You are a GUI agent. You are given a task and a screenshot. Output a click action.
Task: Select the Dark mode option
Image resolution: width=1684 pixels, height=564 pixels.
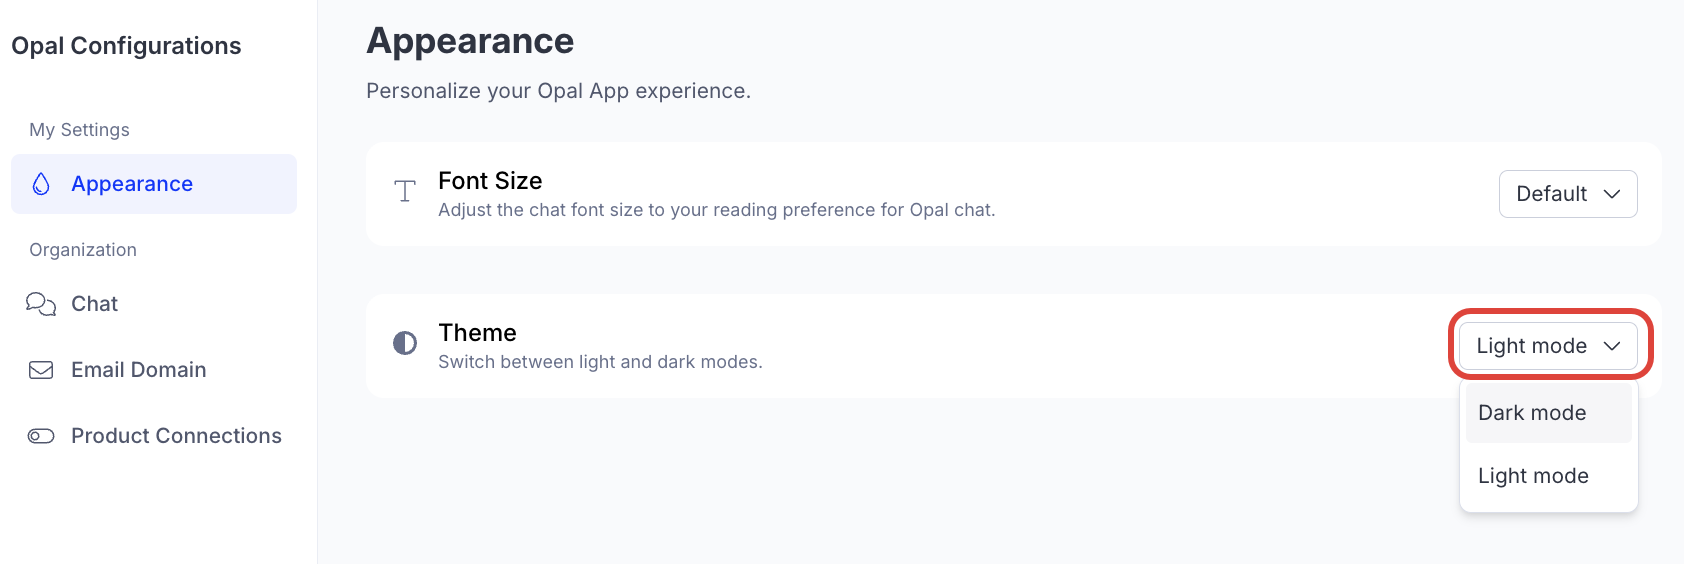click(1532, 413)
